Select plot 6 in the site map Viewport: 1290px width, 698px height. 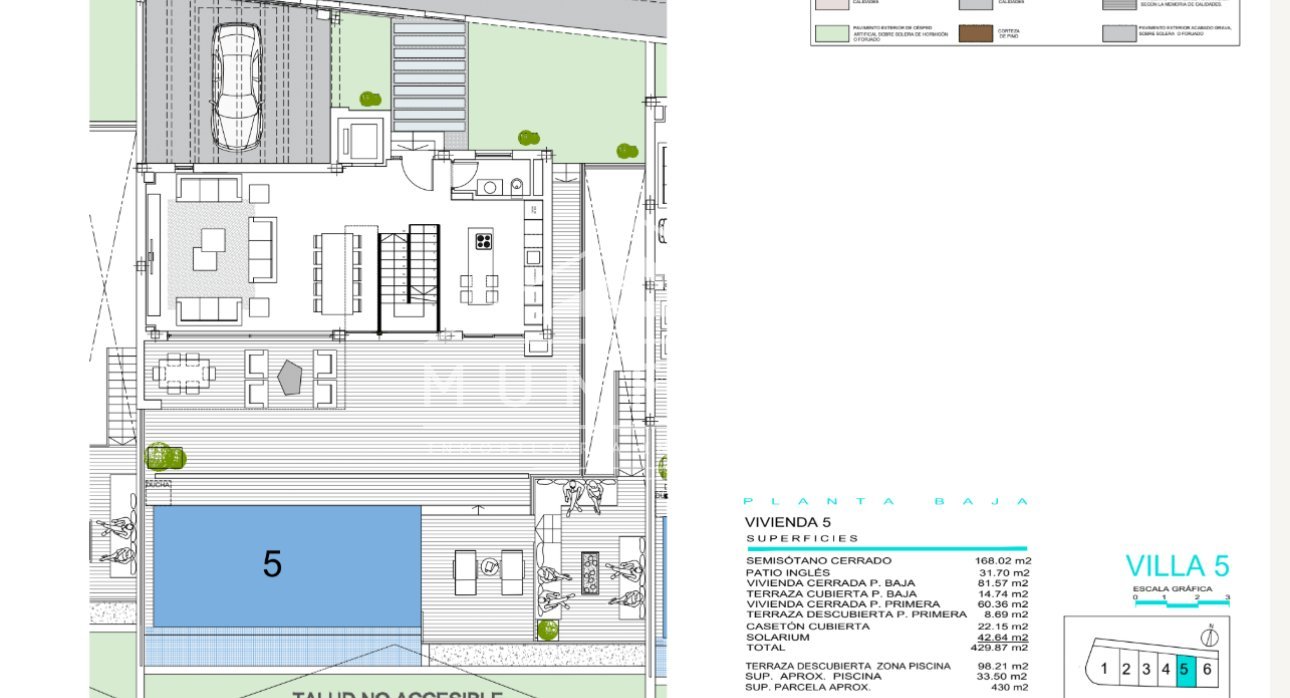point(1207,669)
